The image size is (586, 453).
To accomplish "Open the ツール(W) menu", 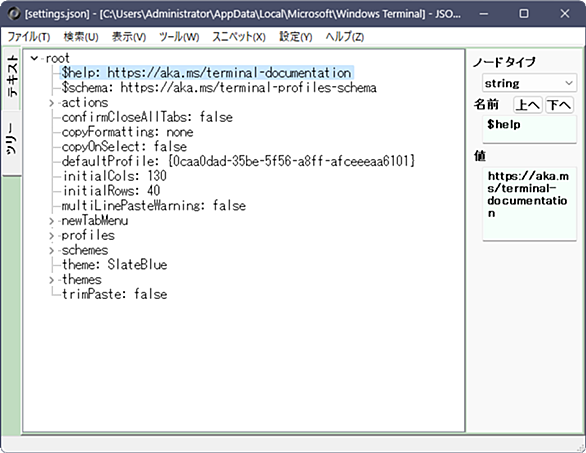I will tap(179, 37).
